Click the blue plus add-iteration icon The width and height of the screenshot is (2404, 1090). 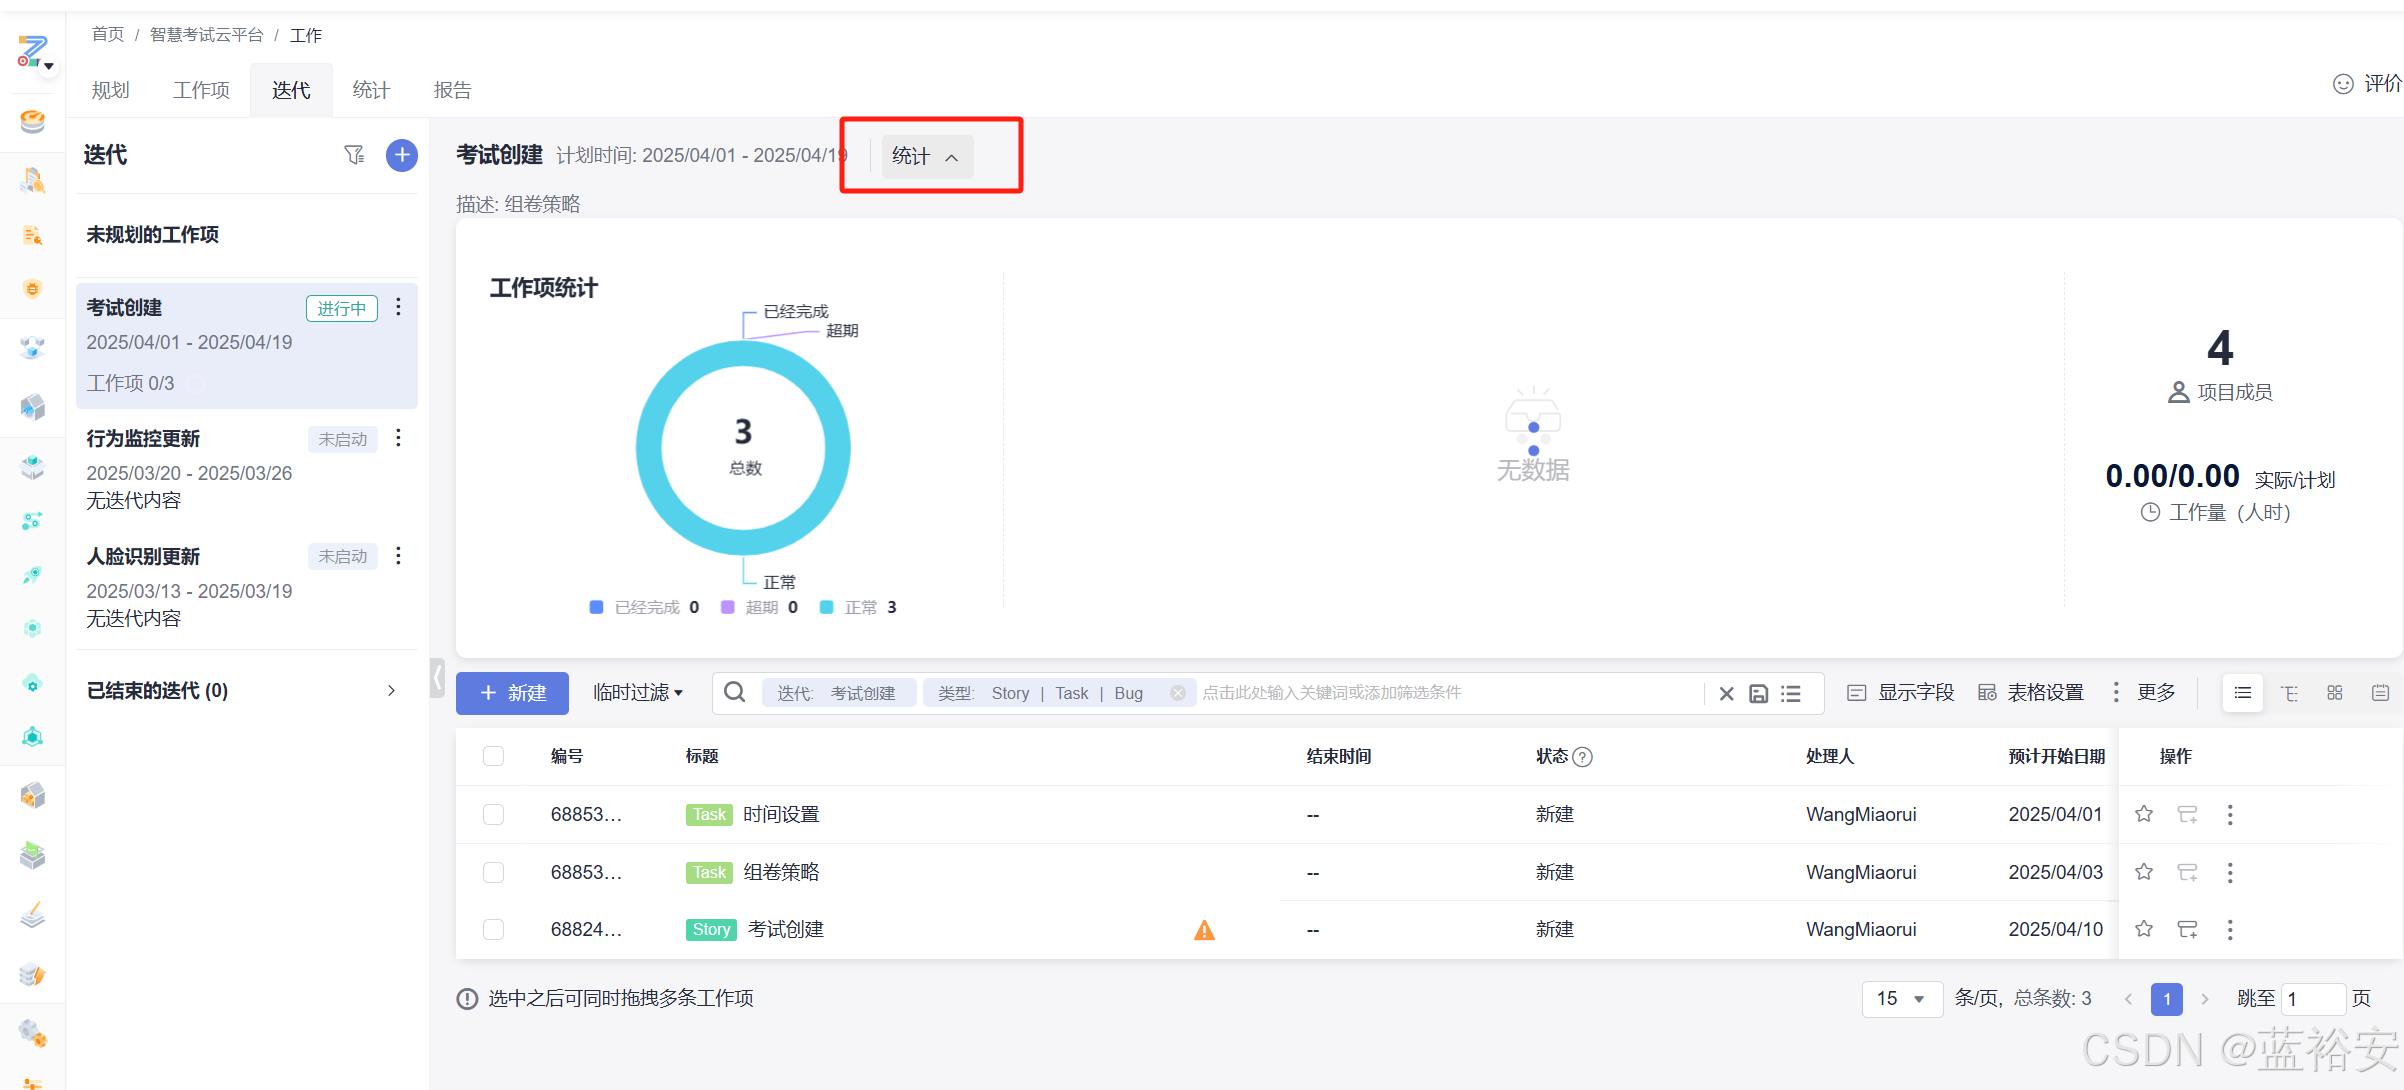pyautogui.click(x=401, y=155)
